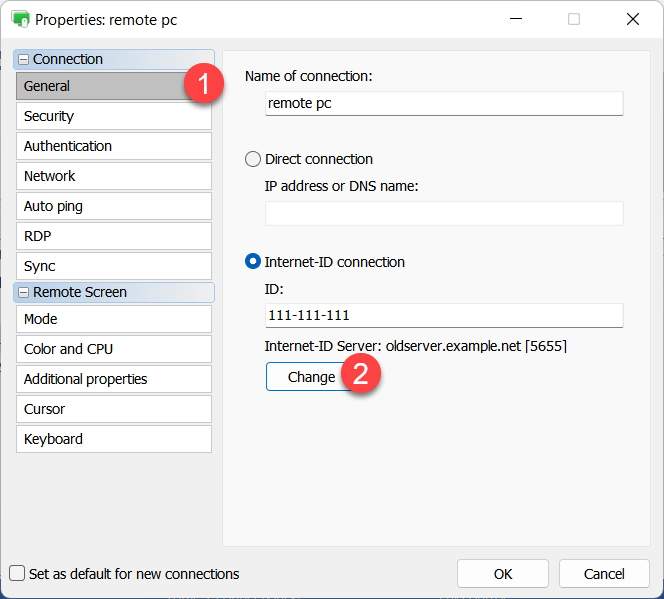
Task: Open the Mode settings page
Action: 113,319
